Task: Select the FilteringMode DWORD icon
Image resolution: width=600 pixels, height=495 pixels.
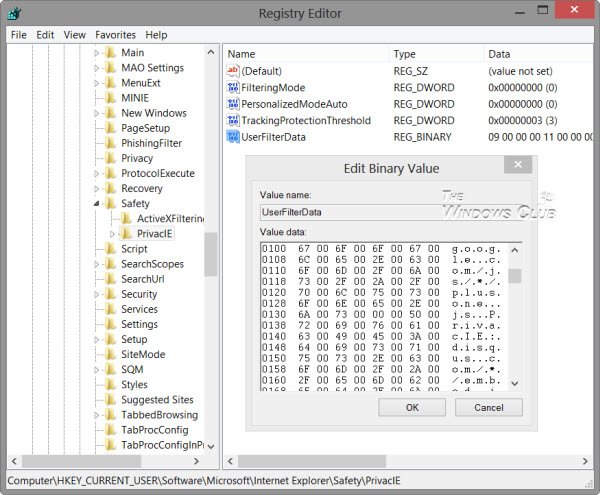Action: click(233, 87)
